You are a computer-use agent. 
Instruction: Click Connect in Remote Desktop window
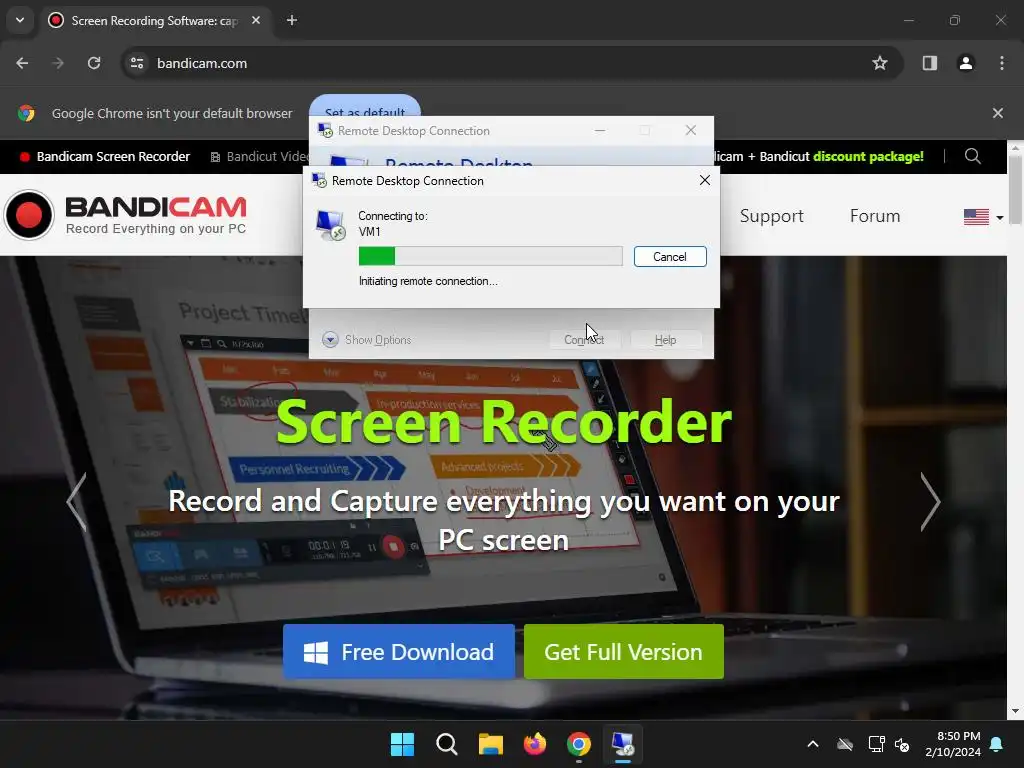coord(584,340)
